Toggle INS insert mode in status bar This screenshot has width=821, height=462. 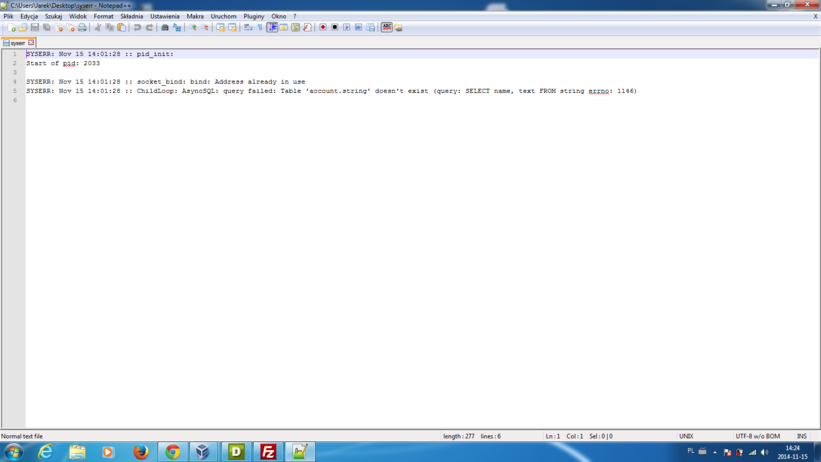pos(802,436)
